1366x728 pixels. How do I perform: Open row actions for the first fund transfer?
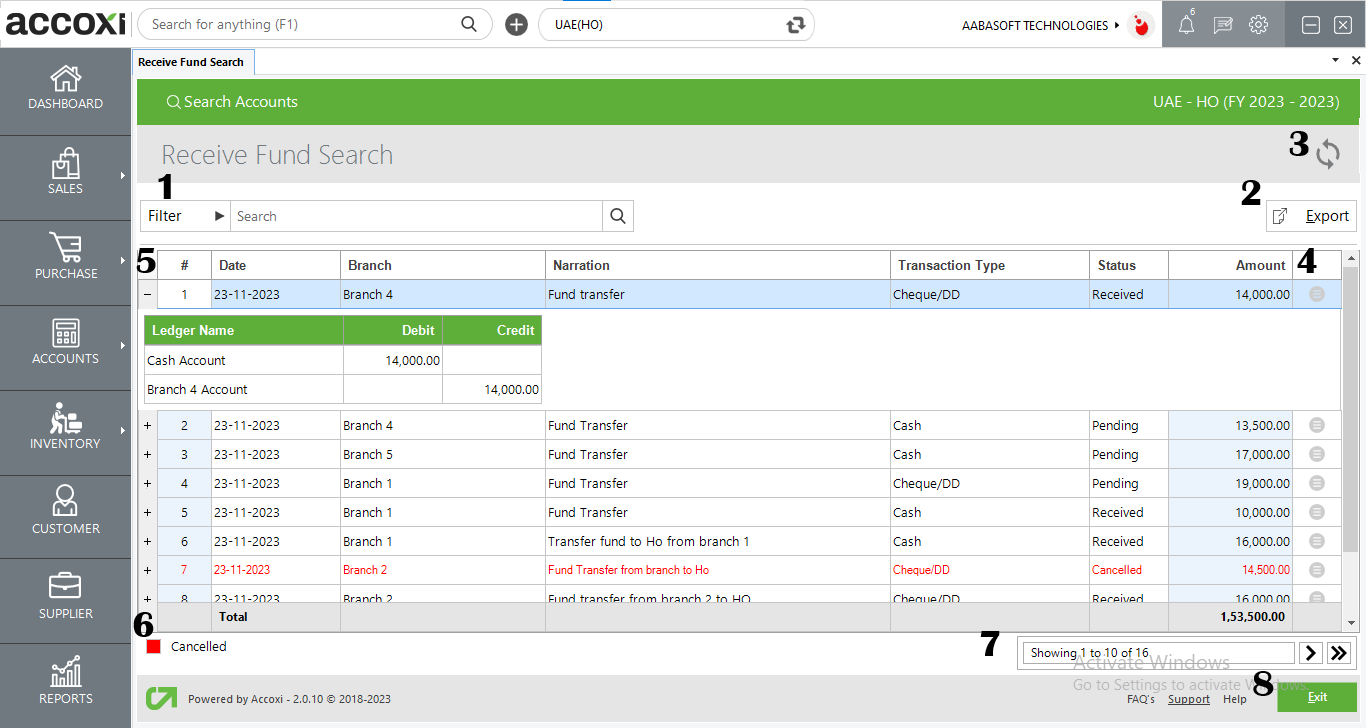pos(1315,293)
